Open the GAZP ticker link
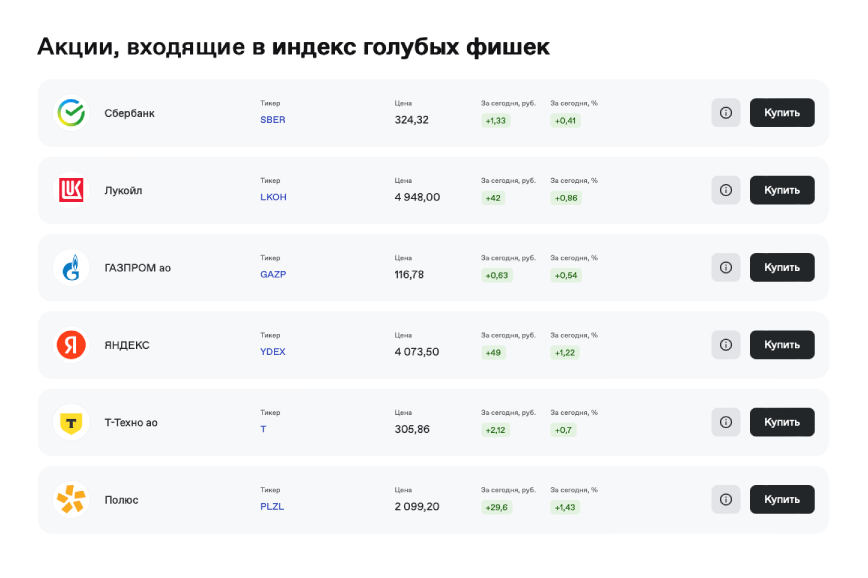The width and height of the screenshot is (868, 578). click(273, 275)
